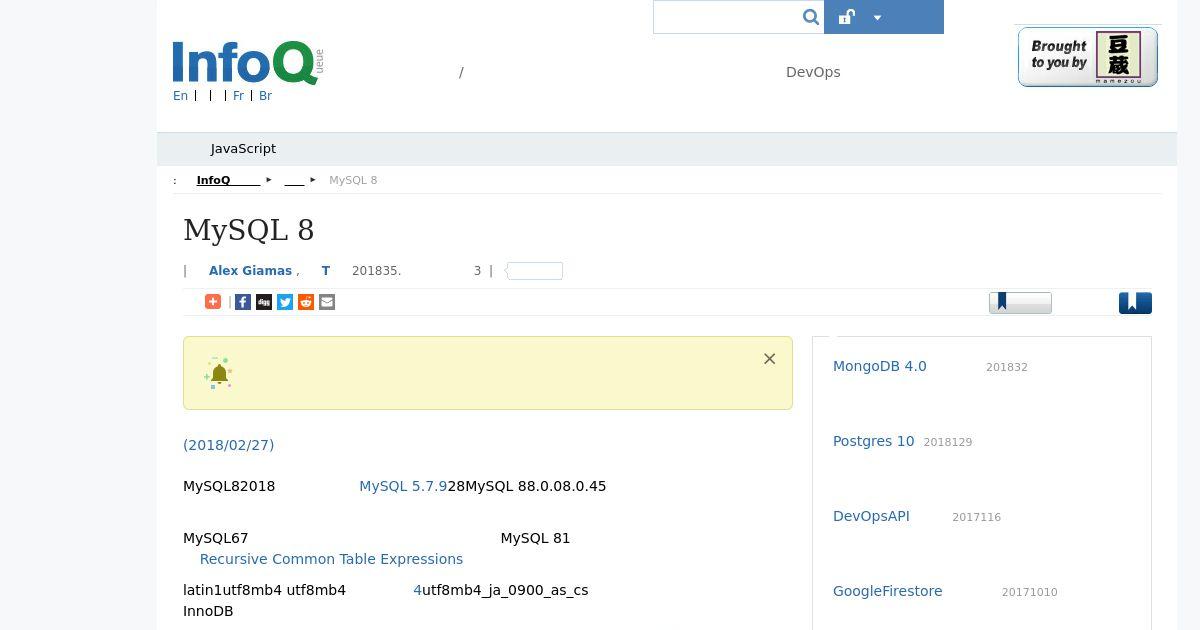Click the orange plus share icon
1200x630 pixels.
(213, 301)
